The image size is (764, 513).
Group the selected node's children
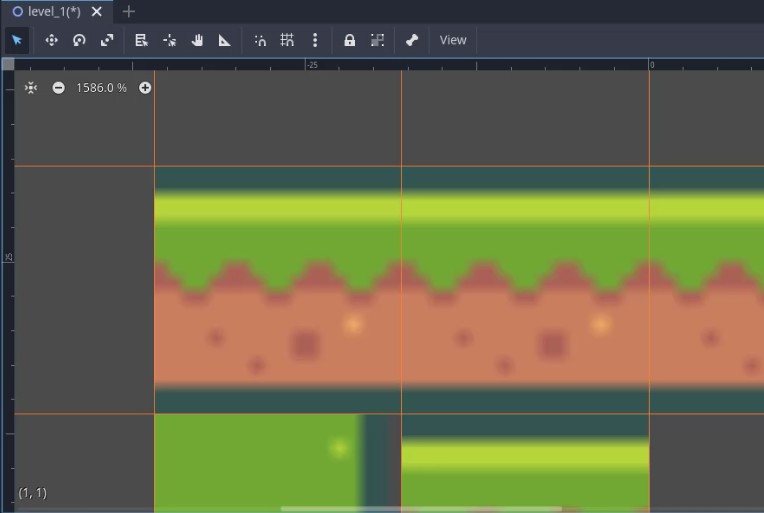click(377, 40)
